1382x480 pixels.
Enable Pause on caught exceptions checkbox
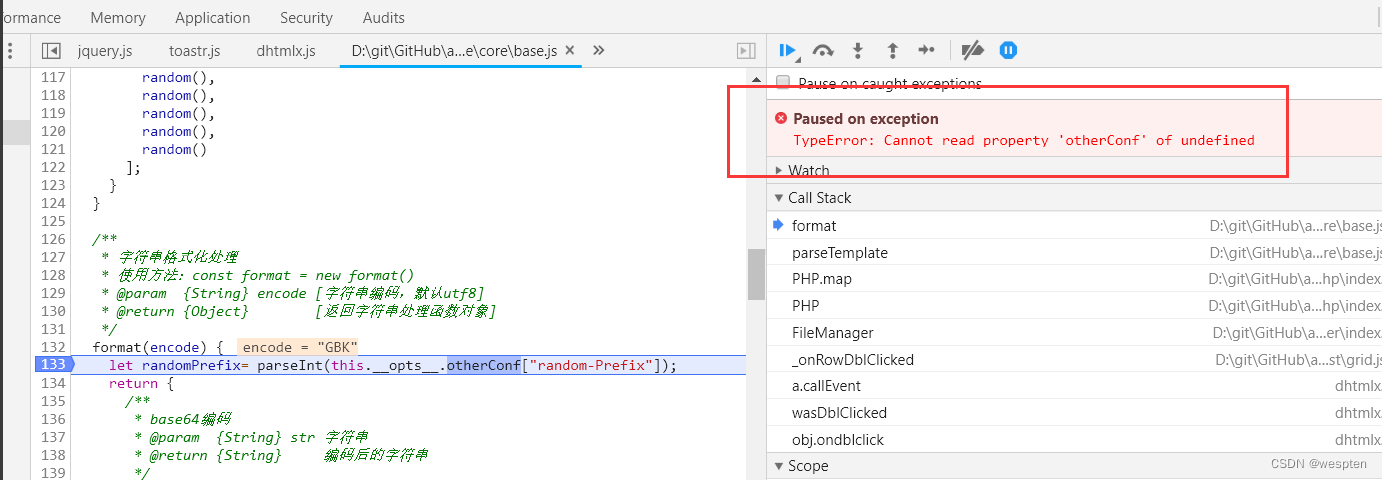783,83
